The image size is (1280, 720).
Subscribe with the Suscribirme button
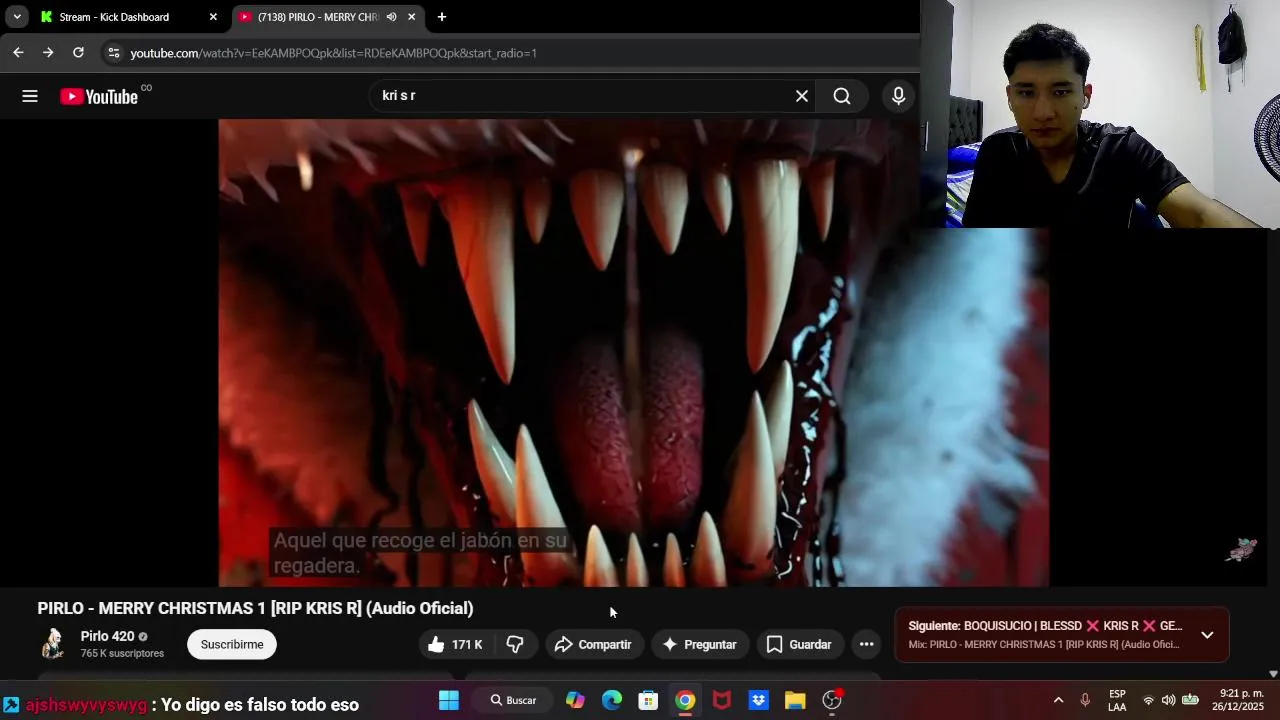click(x=232, y=645)
